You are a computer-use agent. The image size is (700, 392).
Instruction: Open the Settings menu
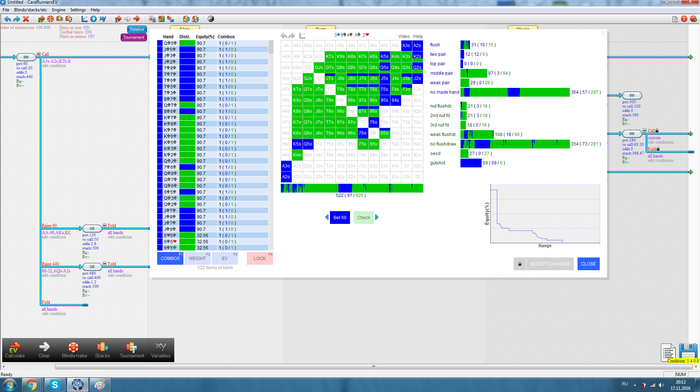(x=78, y=10)
